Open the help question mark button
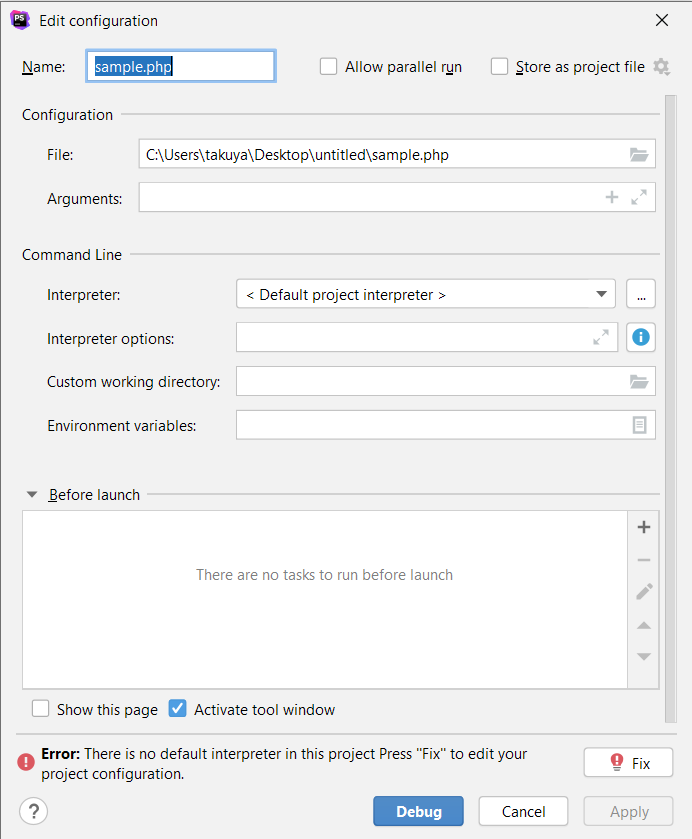The image size is (692, 839). (x=33, y=811)
